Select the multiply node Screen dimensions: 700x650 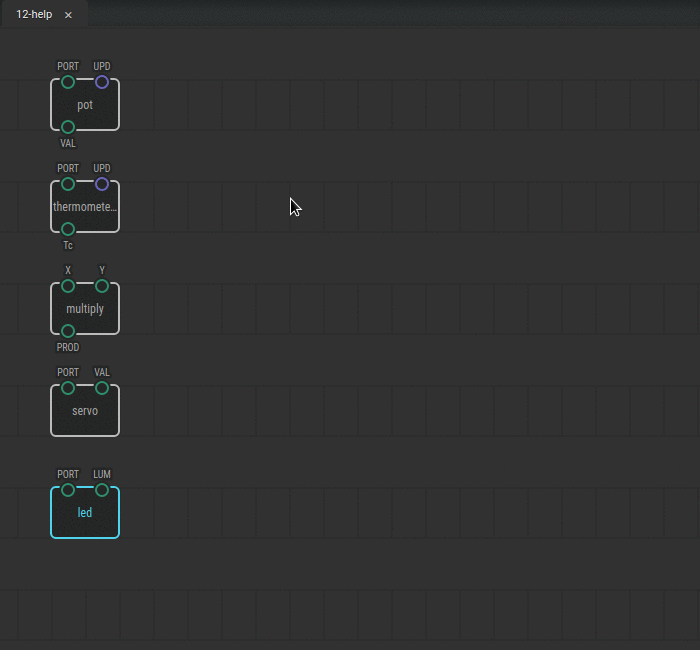coord(85,309)
